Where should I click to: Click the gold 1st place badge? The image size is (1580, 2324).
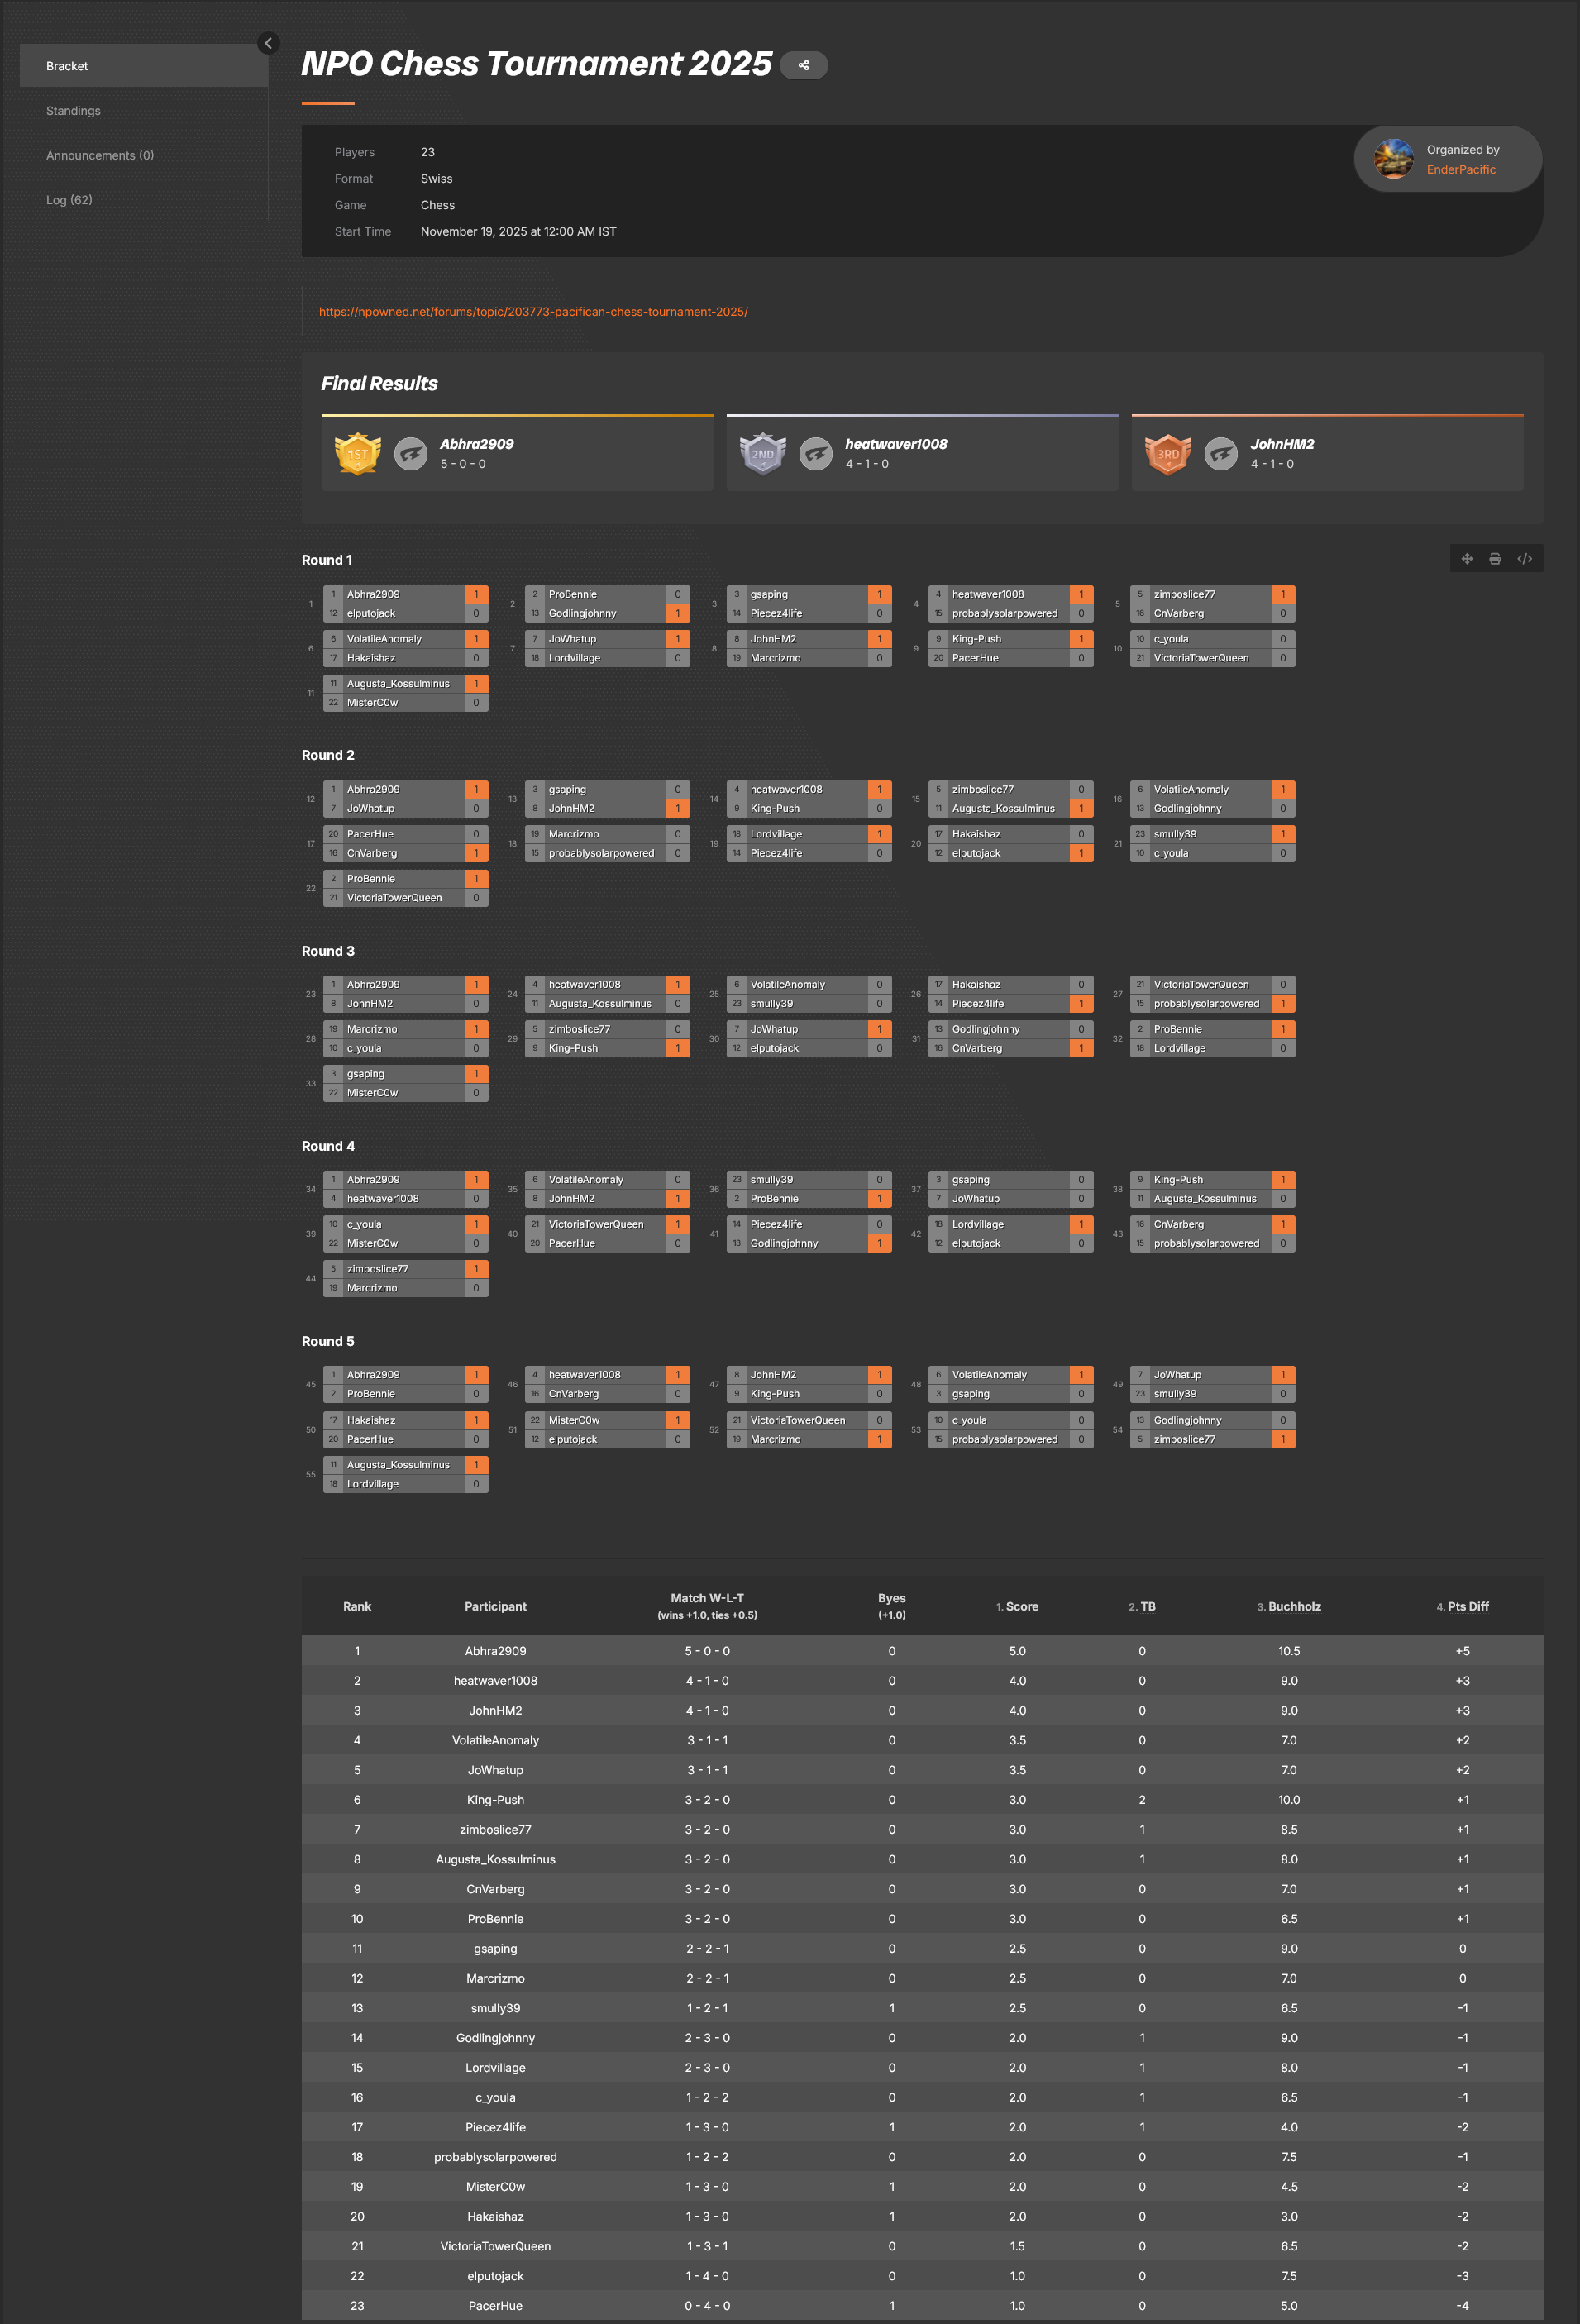(x=357, y=454)
